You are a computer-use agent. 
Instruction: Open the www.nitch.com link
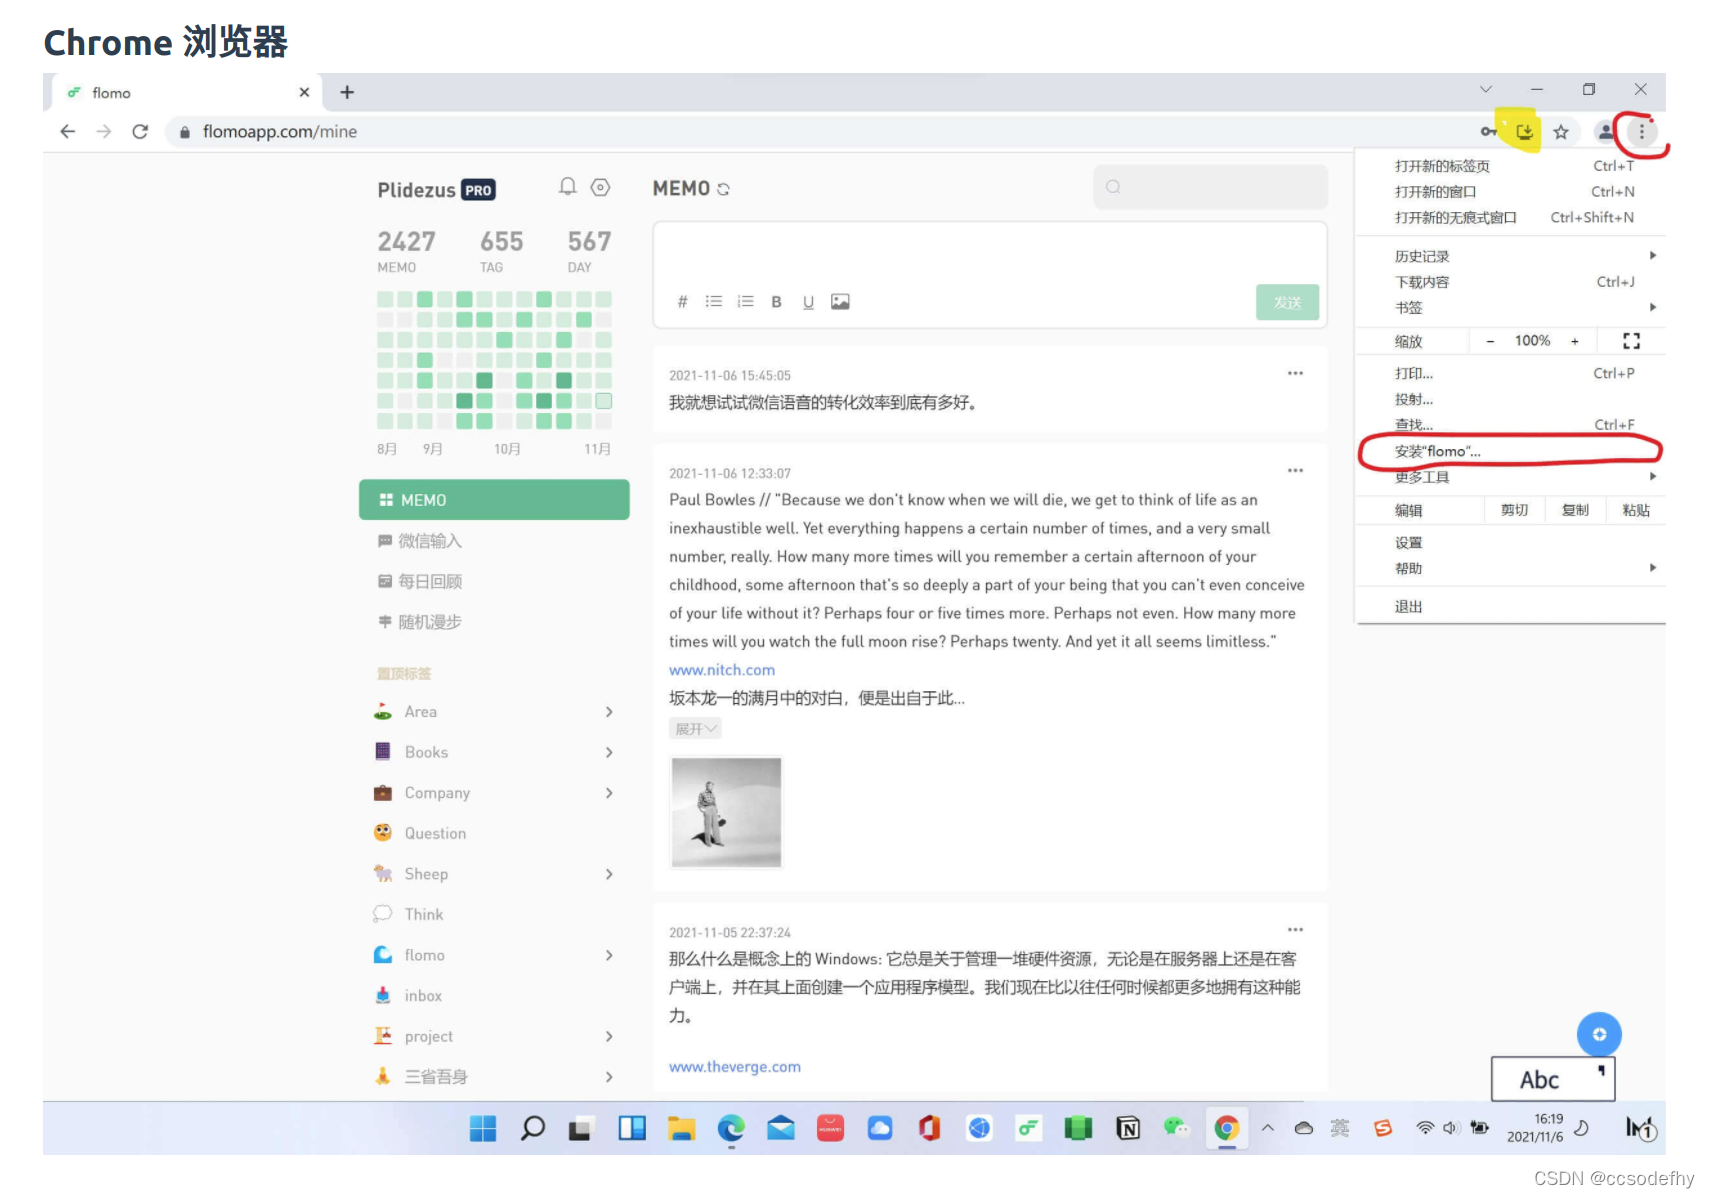coord(722,670)
